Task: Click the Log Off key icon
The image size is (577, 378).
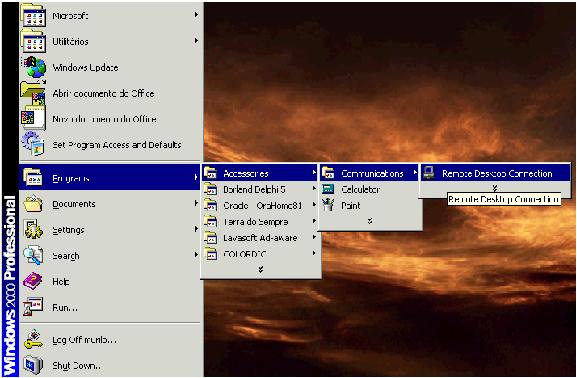Action: [33, 339]
